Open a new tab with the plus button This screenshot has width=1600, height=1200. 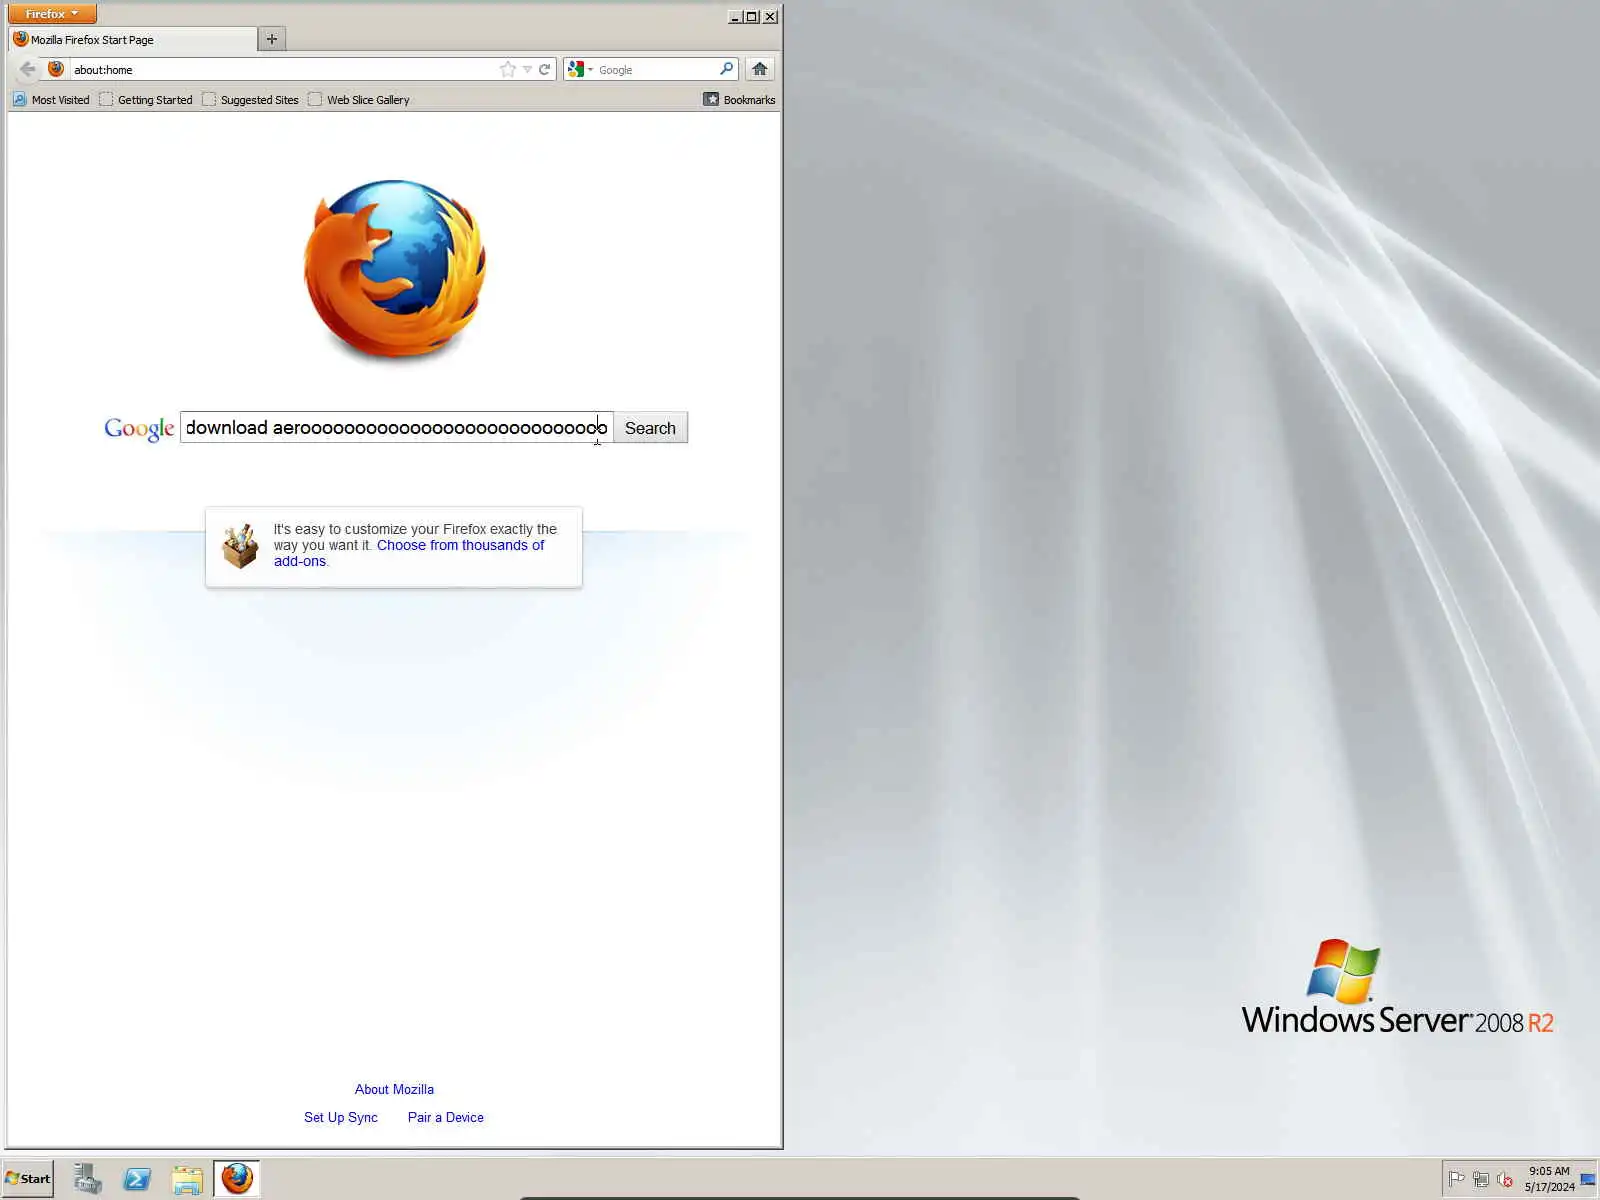[271, 39]
